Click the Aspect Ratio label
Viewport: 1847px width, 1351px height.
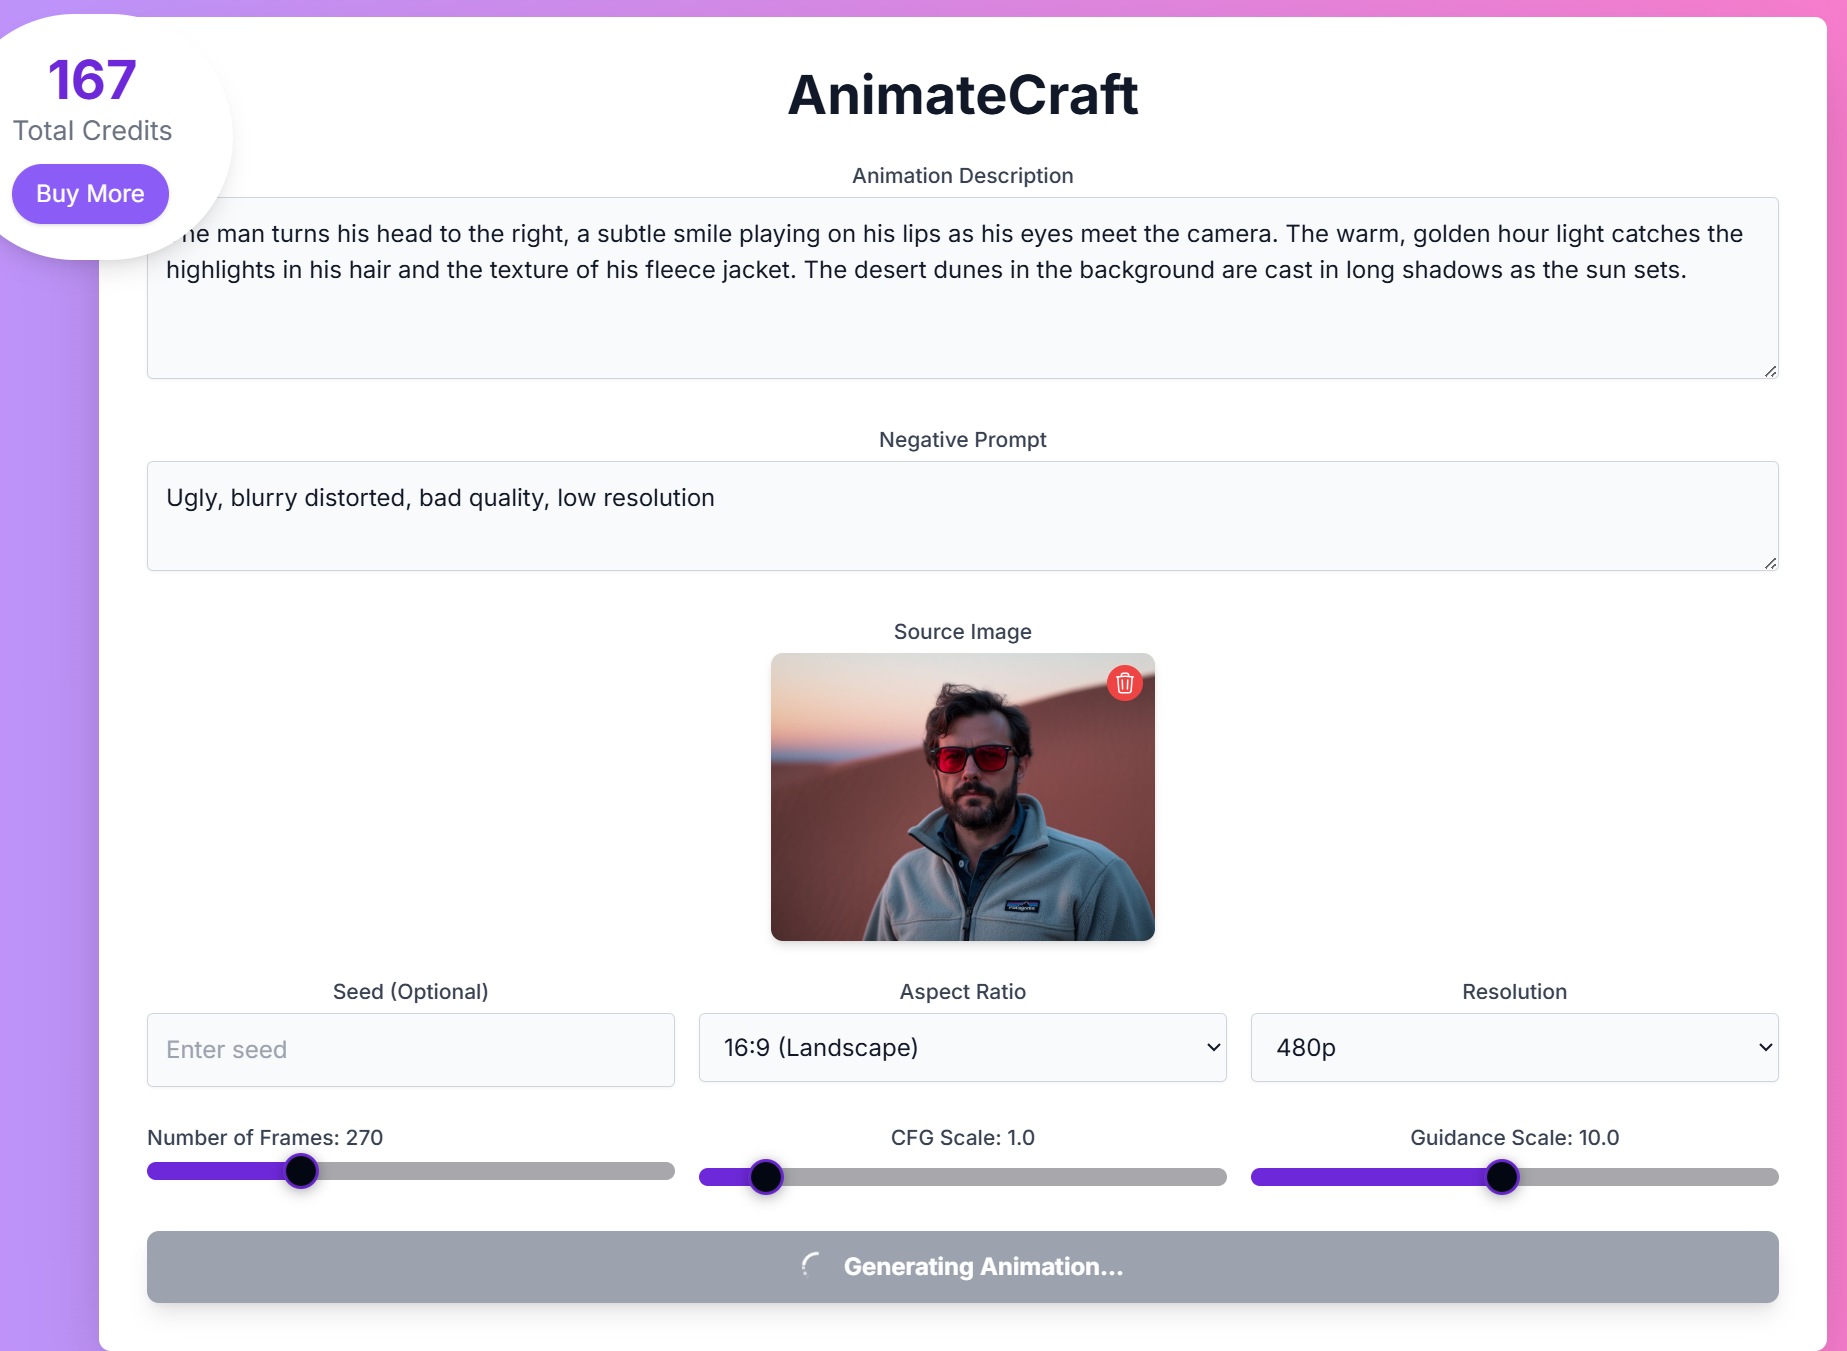pyautogui.click(x=962, y=992)
